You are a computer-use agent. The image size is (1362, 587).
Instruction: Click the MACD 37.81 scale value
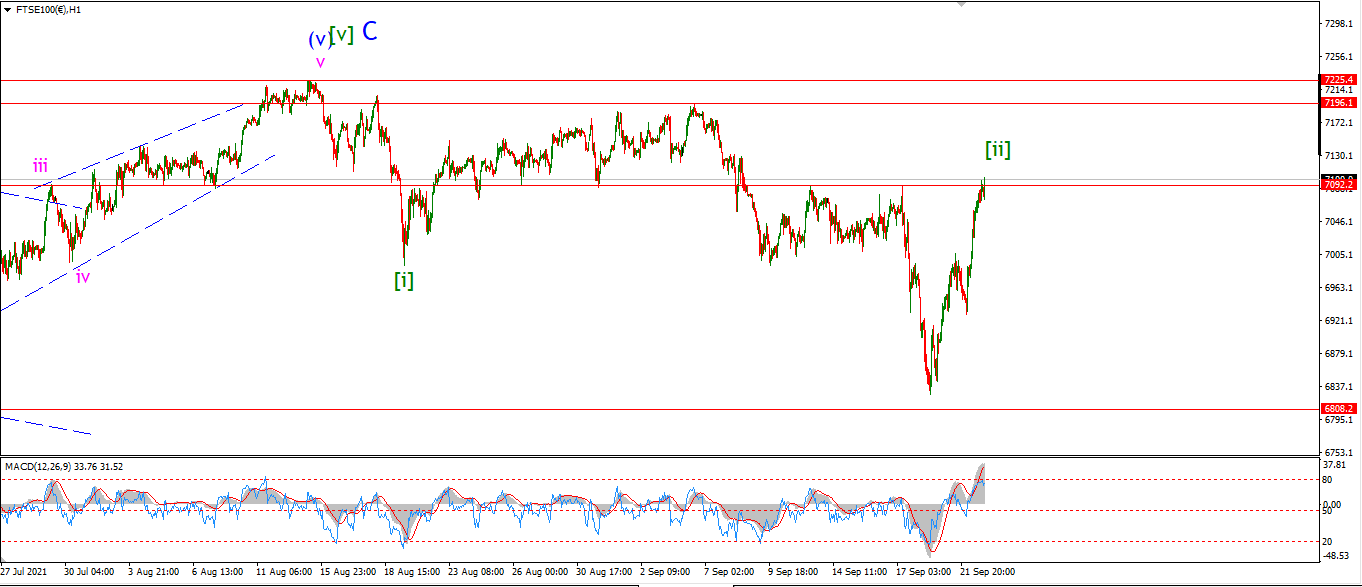coord(1335,465)
